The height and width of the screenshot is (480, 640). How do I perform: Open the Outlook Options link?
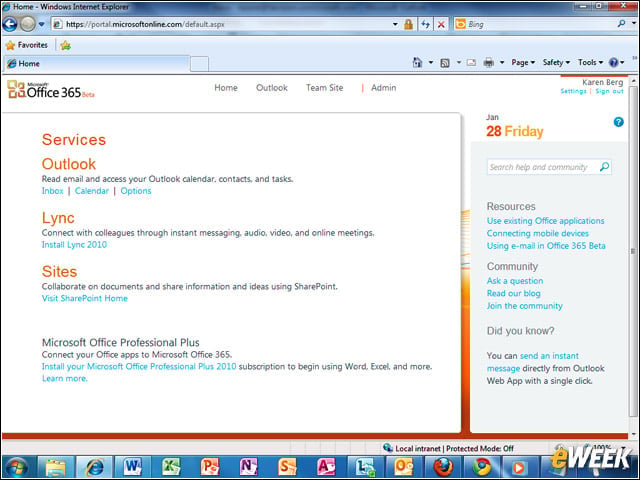(x=136, y=191)
